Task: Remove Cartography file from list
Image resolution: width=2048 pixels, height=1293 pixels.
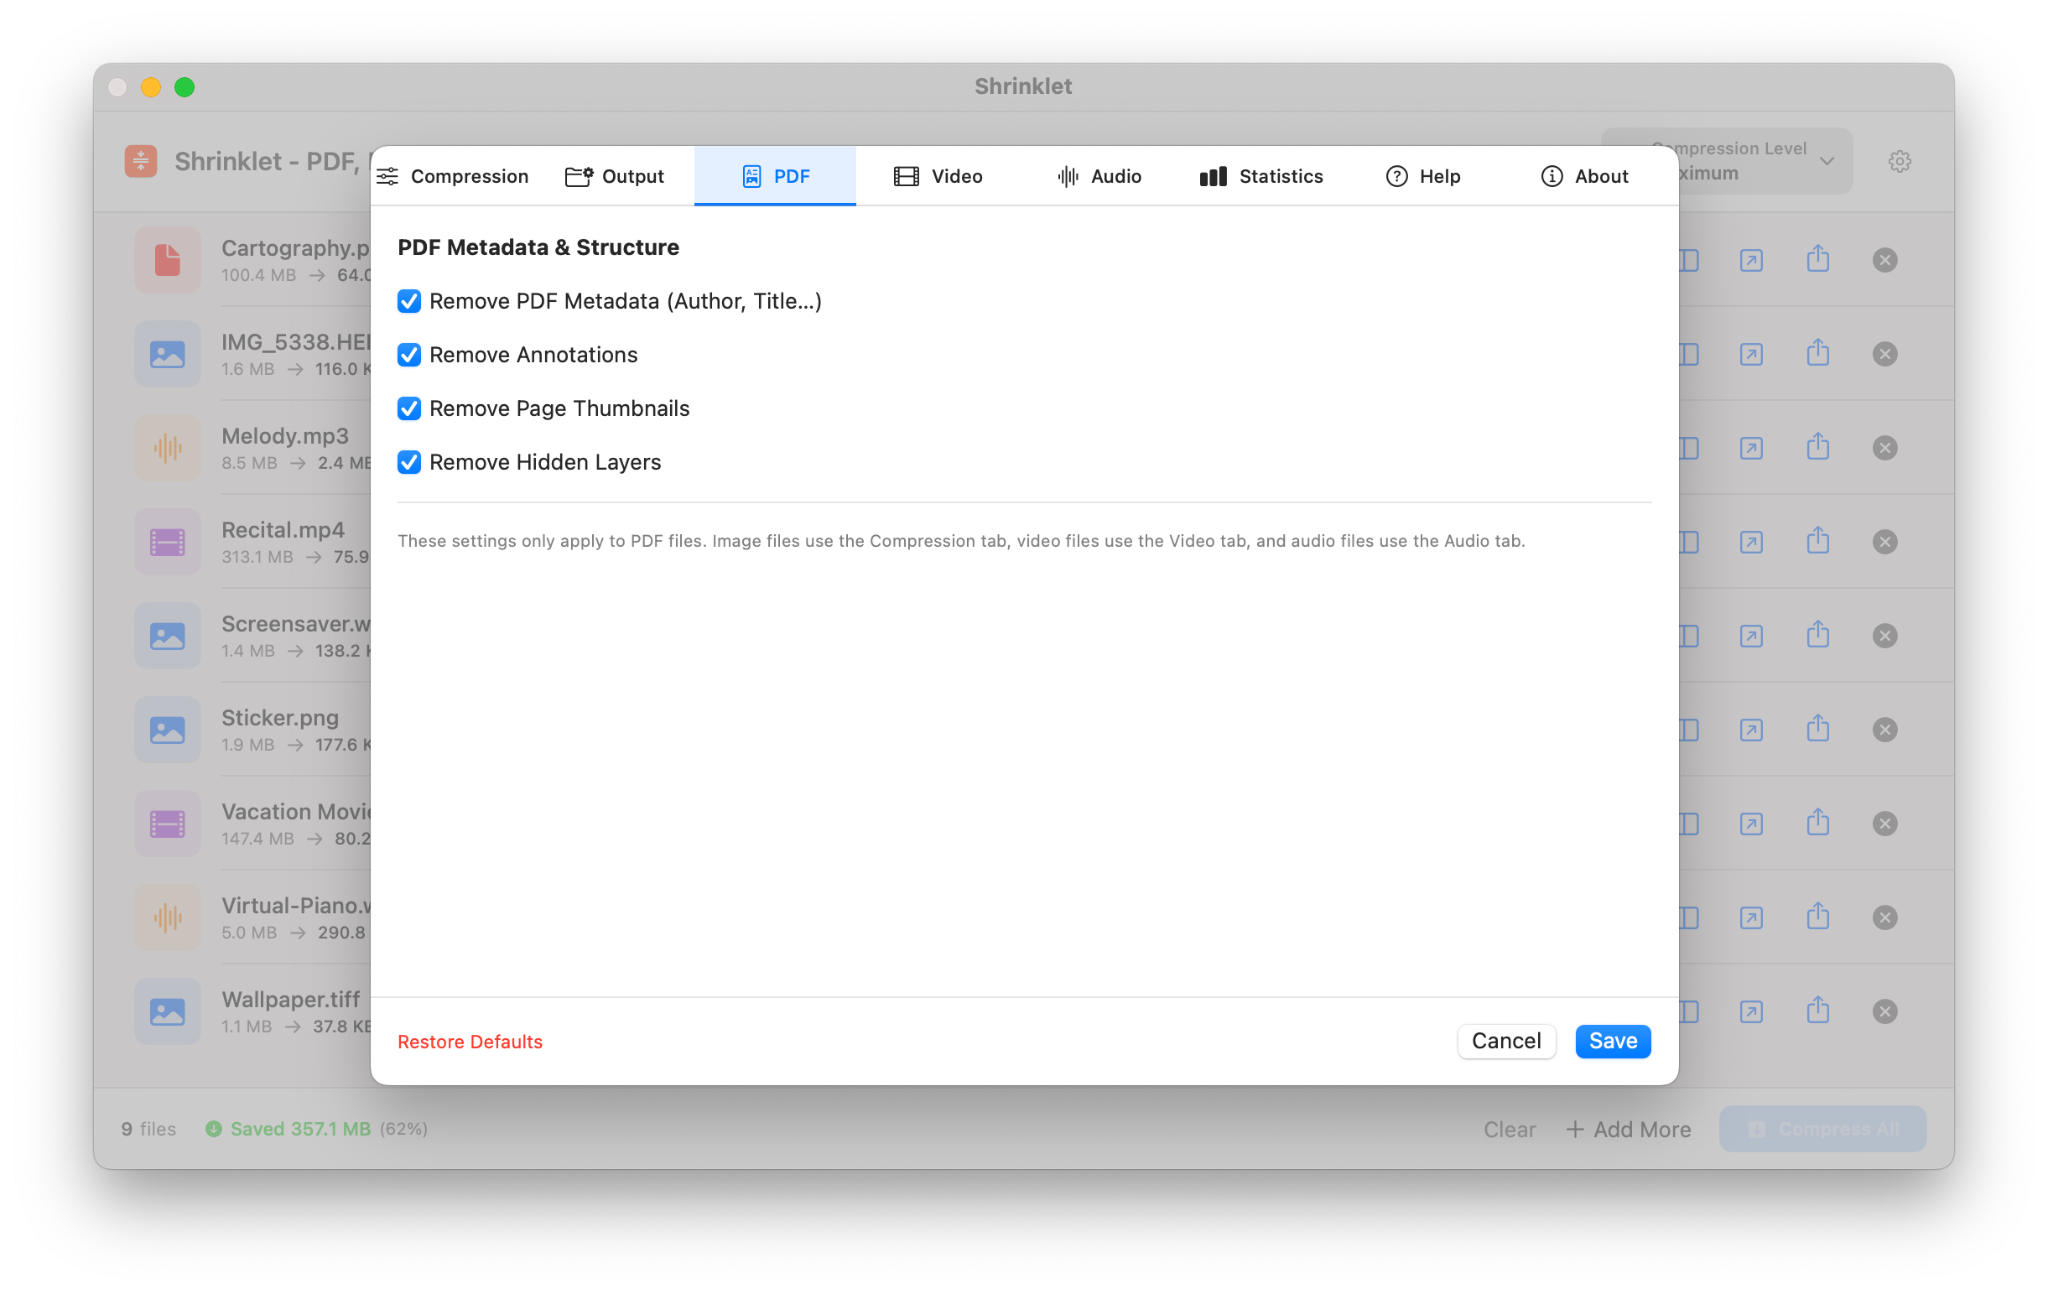Action: (x=1885, y=260)
